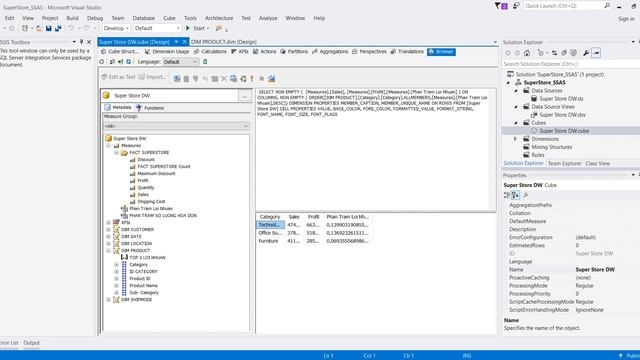This screenshot has width=640, height=360.
Task: Collapse the FACT SUPERSTORE folder node
Action: [116, 153]
